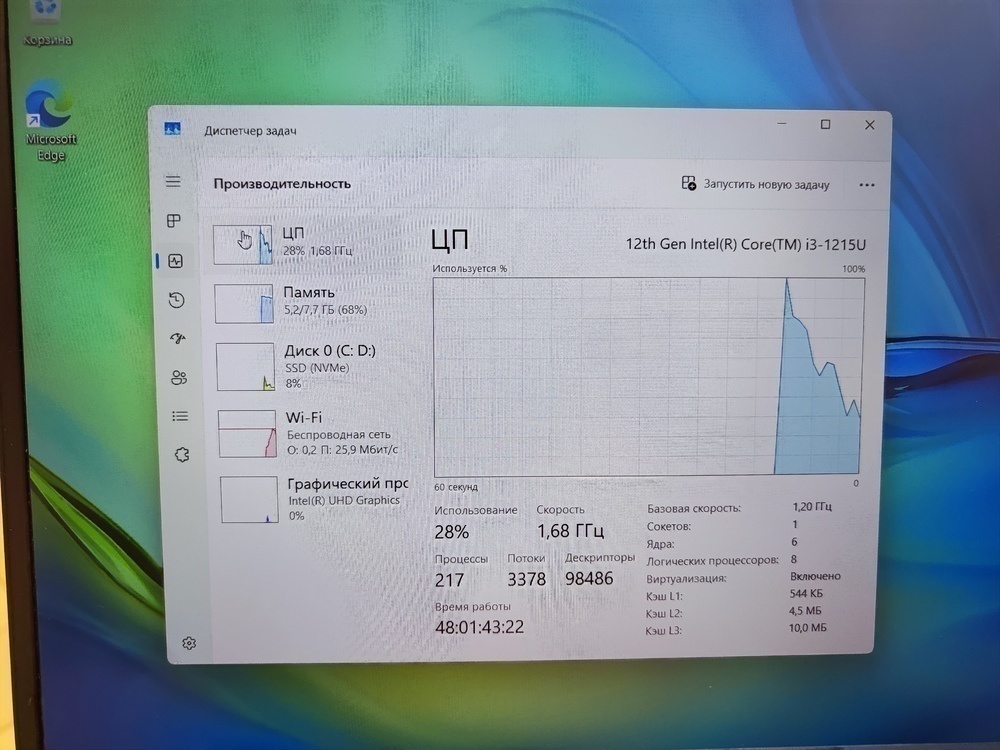
Task: Click the Запустить новую задачу button
Action: [x=757, y=184]
